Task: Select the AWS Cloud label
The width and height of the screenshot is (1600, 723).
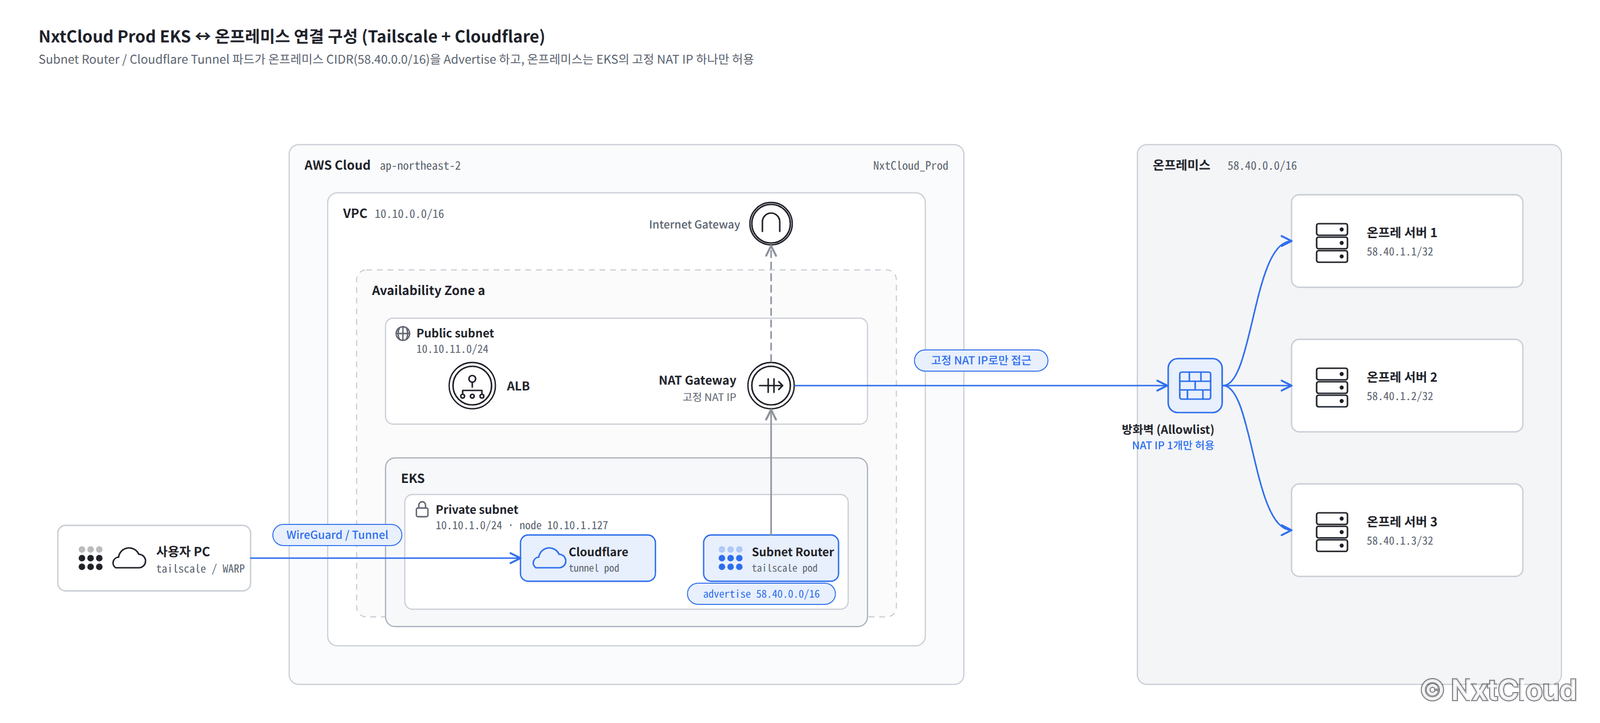Action: (x=337, y=165)
